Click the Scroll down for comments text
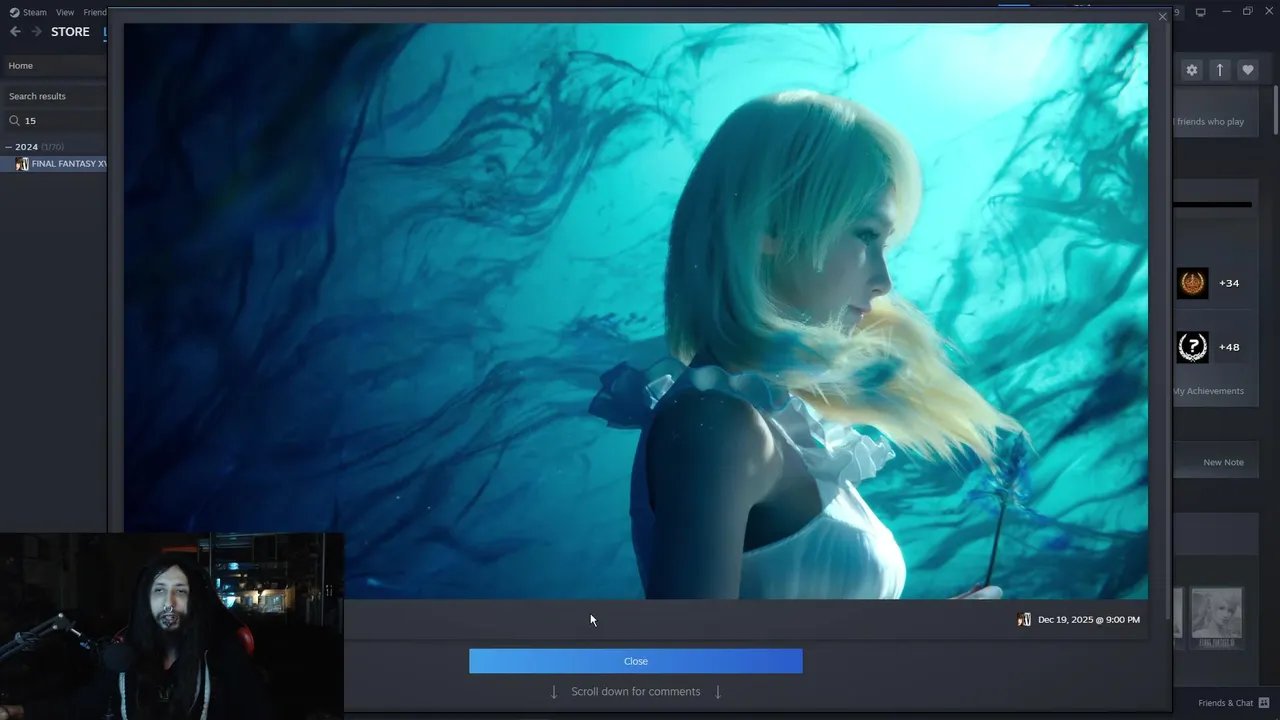The width and height of the screenshot is (1280, 720). pos(635,691)
